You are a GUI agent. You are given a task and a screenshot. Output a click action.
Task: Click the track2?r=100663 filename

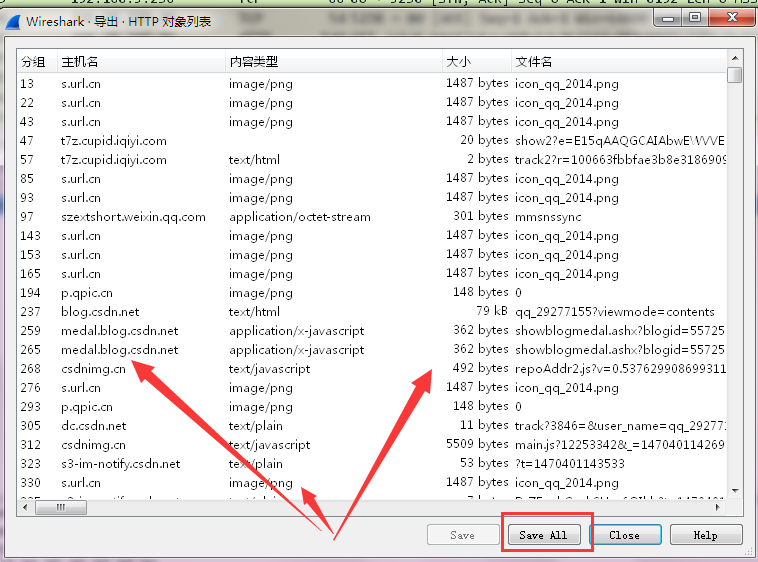[x=620, y=160]
